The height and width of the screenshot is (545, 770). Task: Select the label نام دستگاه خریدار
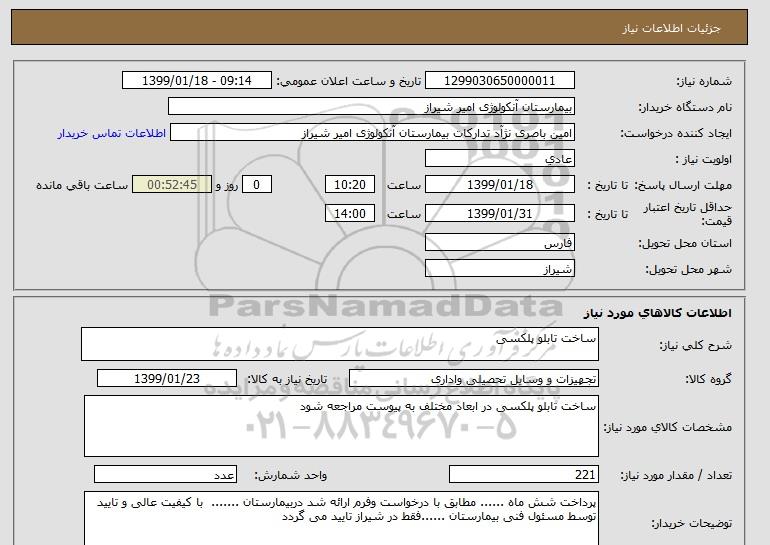685,107
